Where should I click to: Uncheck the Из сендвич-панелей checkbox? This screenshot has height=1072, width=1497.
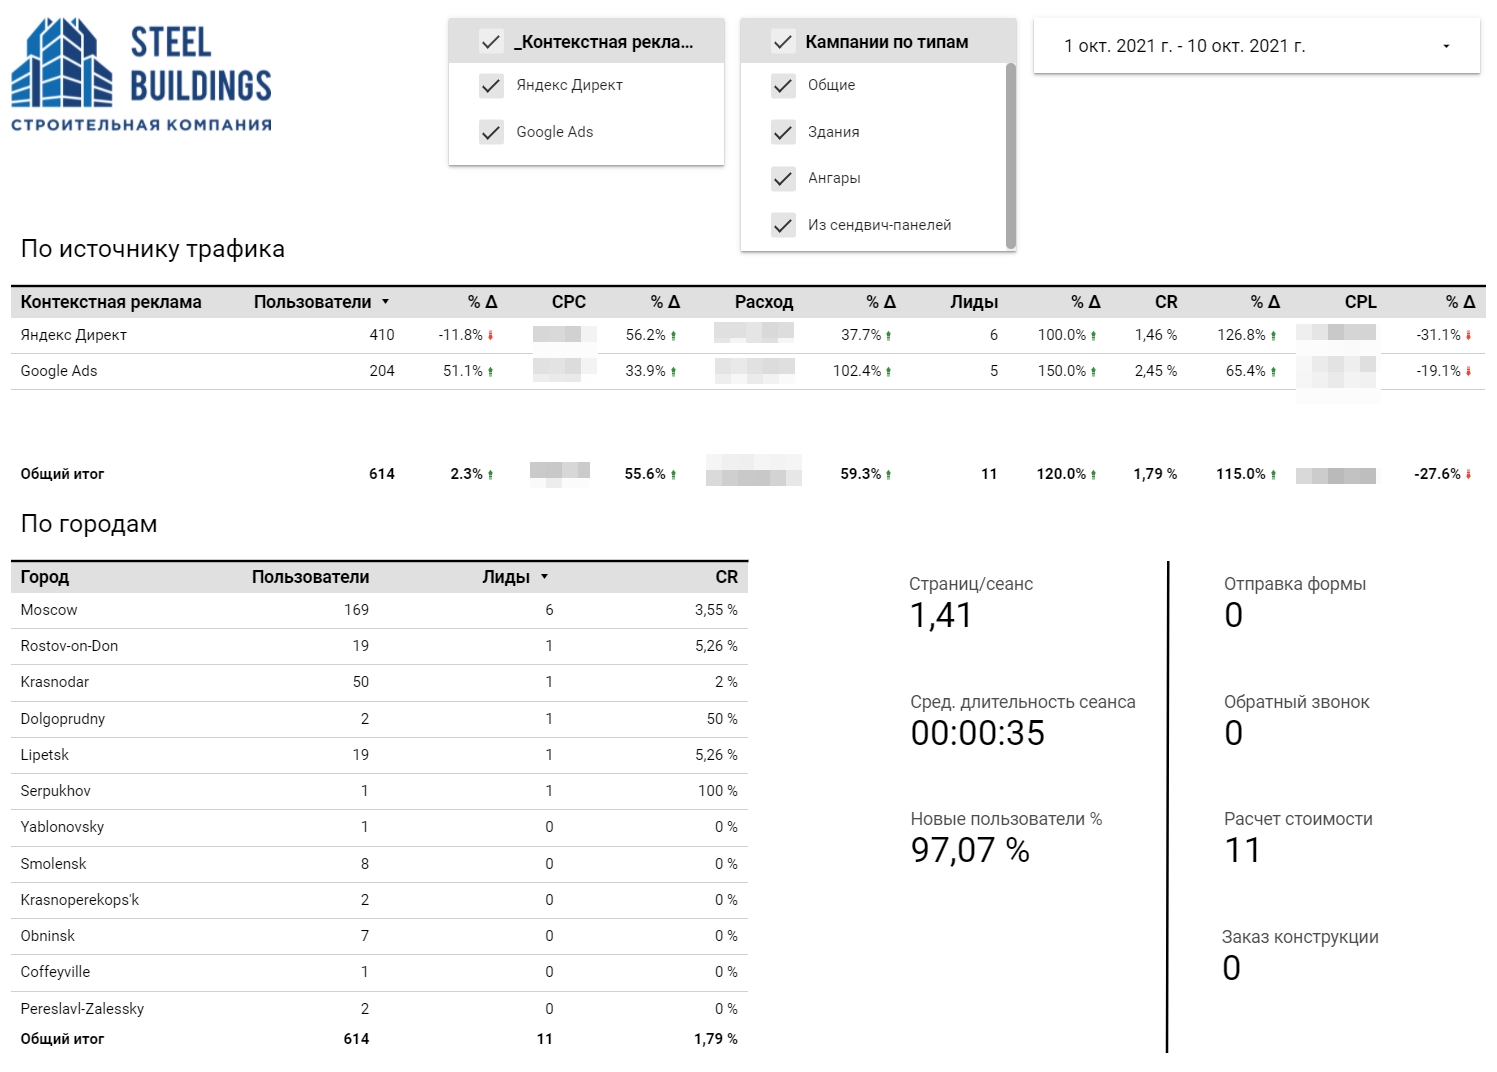pyautogui.click(x=783, y=225)
